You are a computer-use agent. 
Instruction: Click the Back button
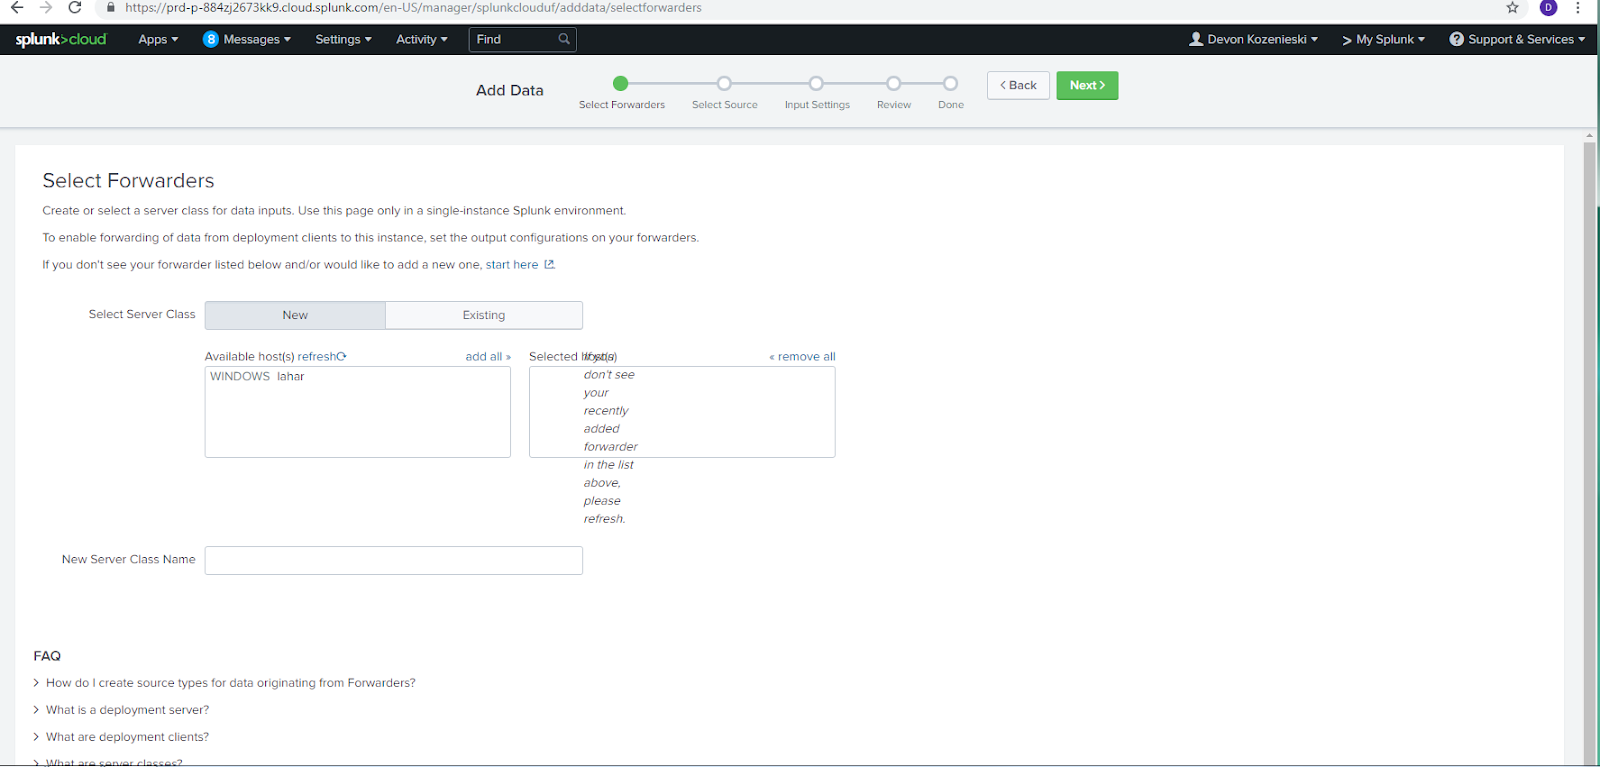coord(1018,85)
